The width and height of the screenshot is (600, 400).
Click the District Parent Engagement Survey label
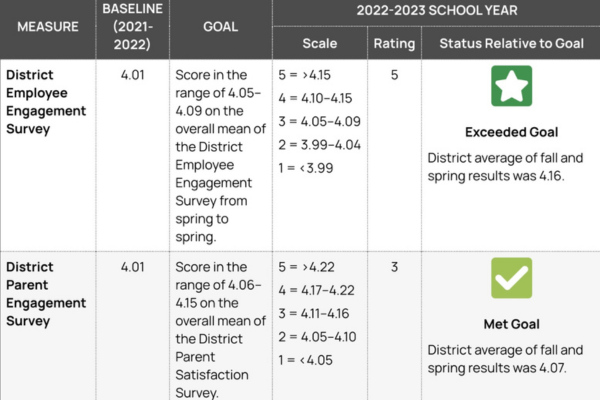tap(38, 294)
